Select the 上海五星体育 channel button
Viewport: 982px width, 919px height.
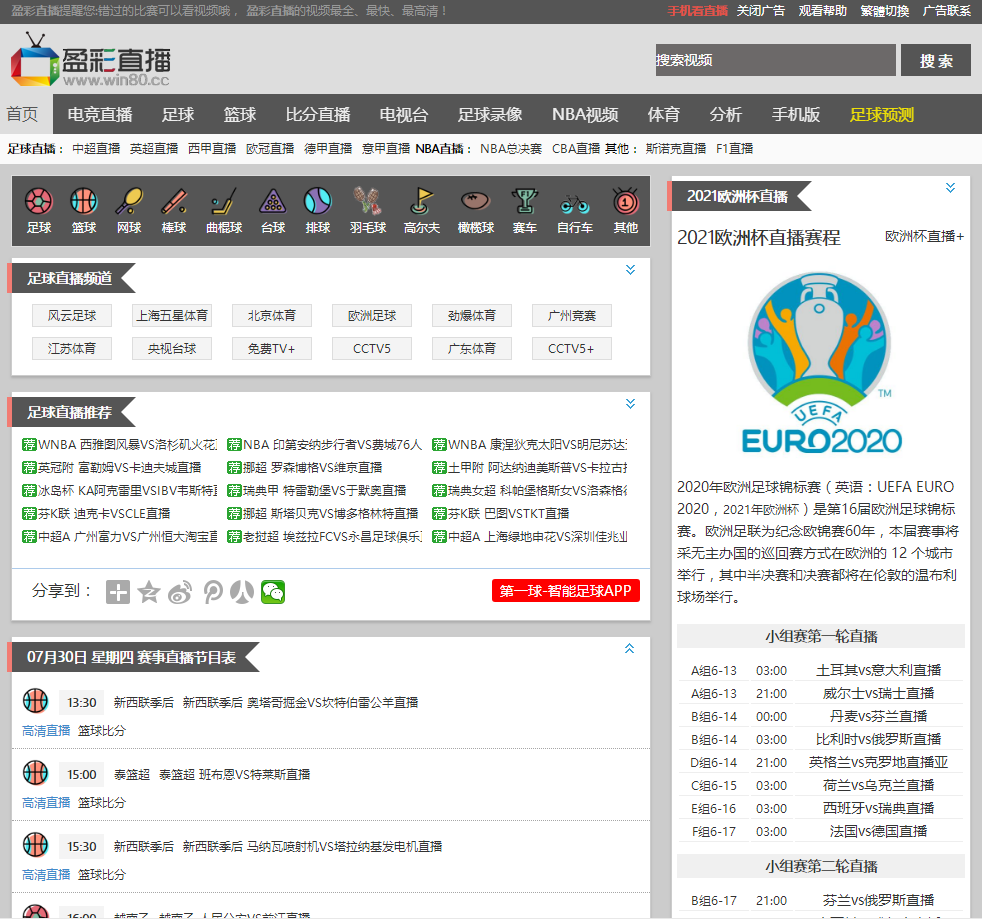172,316
